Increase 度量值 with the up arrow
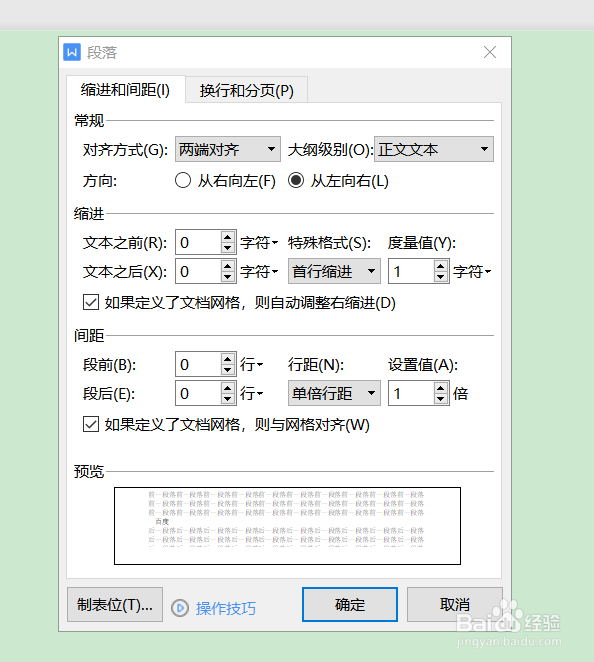Screen dimensions: 594x662 click(441, 266)
